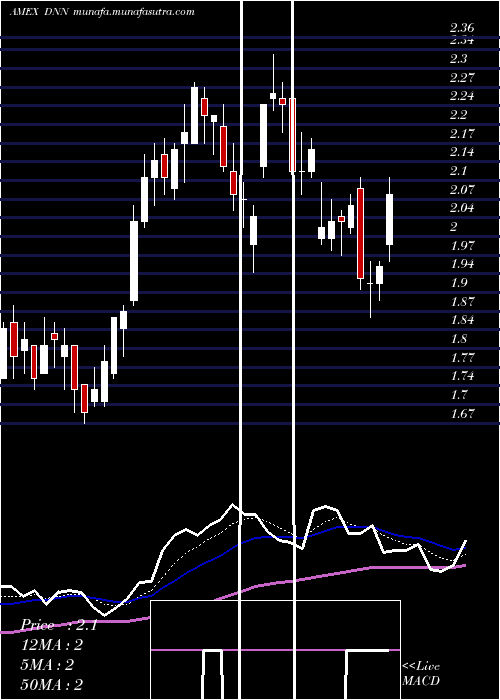Click the 1.87 price axis label
This screenshot has width=500, height=700.
[462, 300]
